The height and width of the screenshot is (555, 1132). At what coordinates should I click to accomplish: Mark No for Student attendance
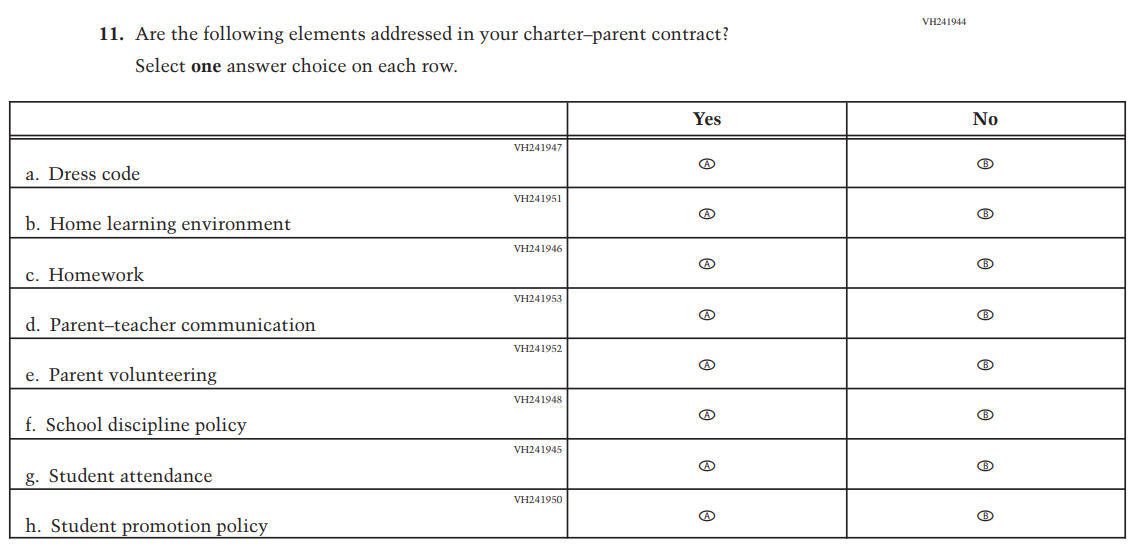(985, 466)
